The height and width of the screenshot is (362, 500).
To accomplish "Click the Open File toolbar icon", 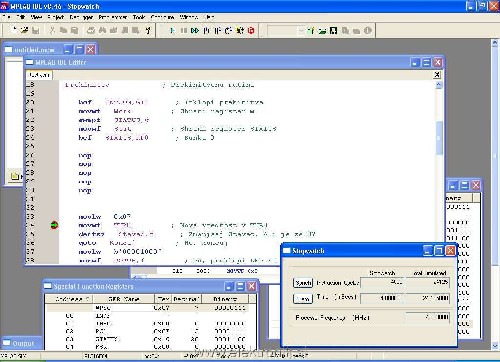I will coord(24,31).
